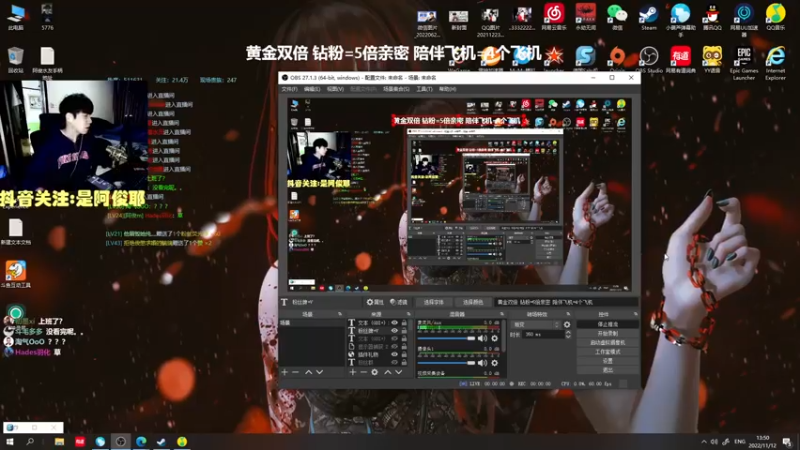Toggle lock on 插件礼物 source
The image size is (800, 450).
tap(404, 354)
